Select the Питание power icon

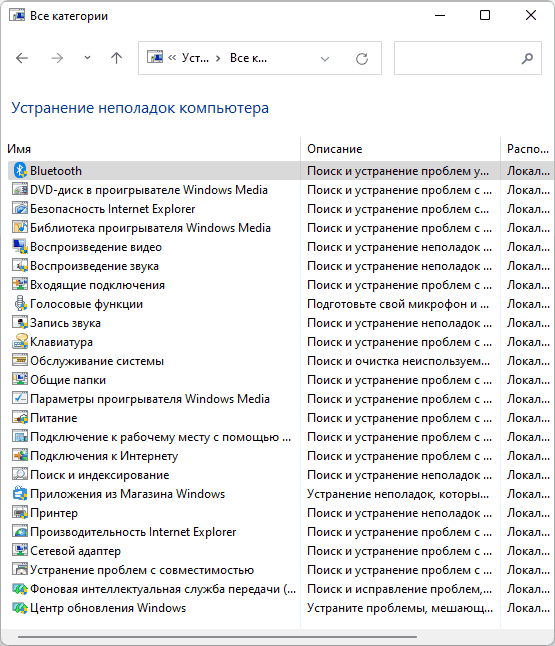(20, 418)
